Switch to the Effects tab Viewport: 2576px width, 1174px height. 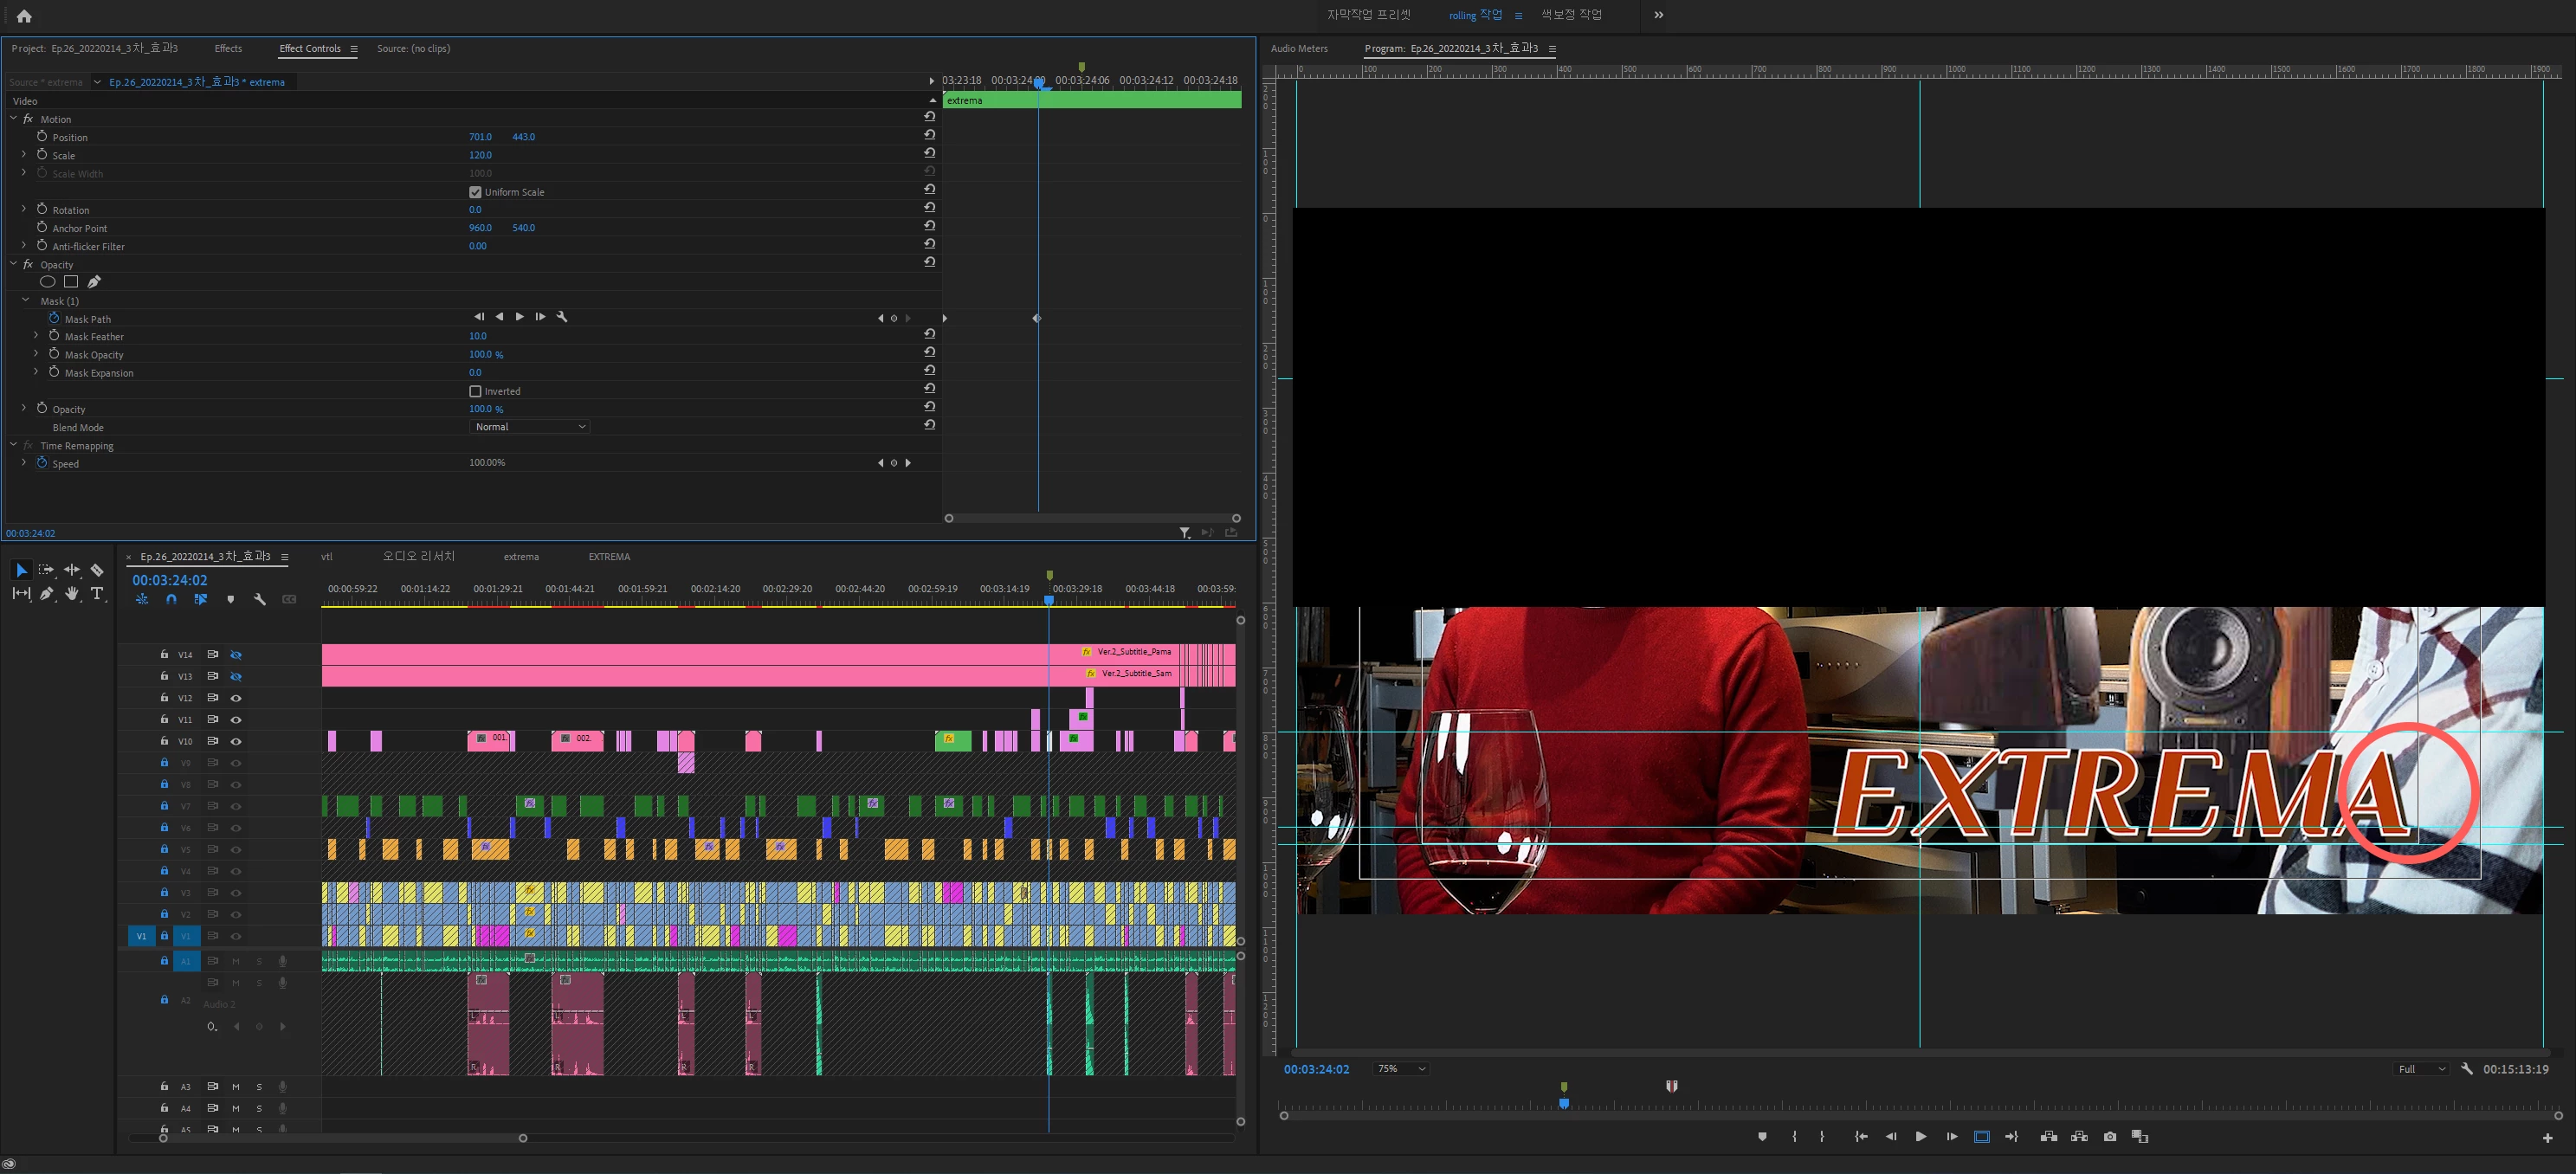[x=228, y=48]
